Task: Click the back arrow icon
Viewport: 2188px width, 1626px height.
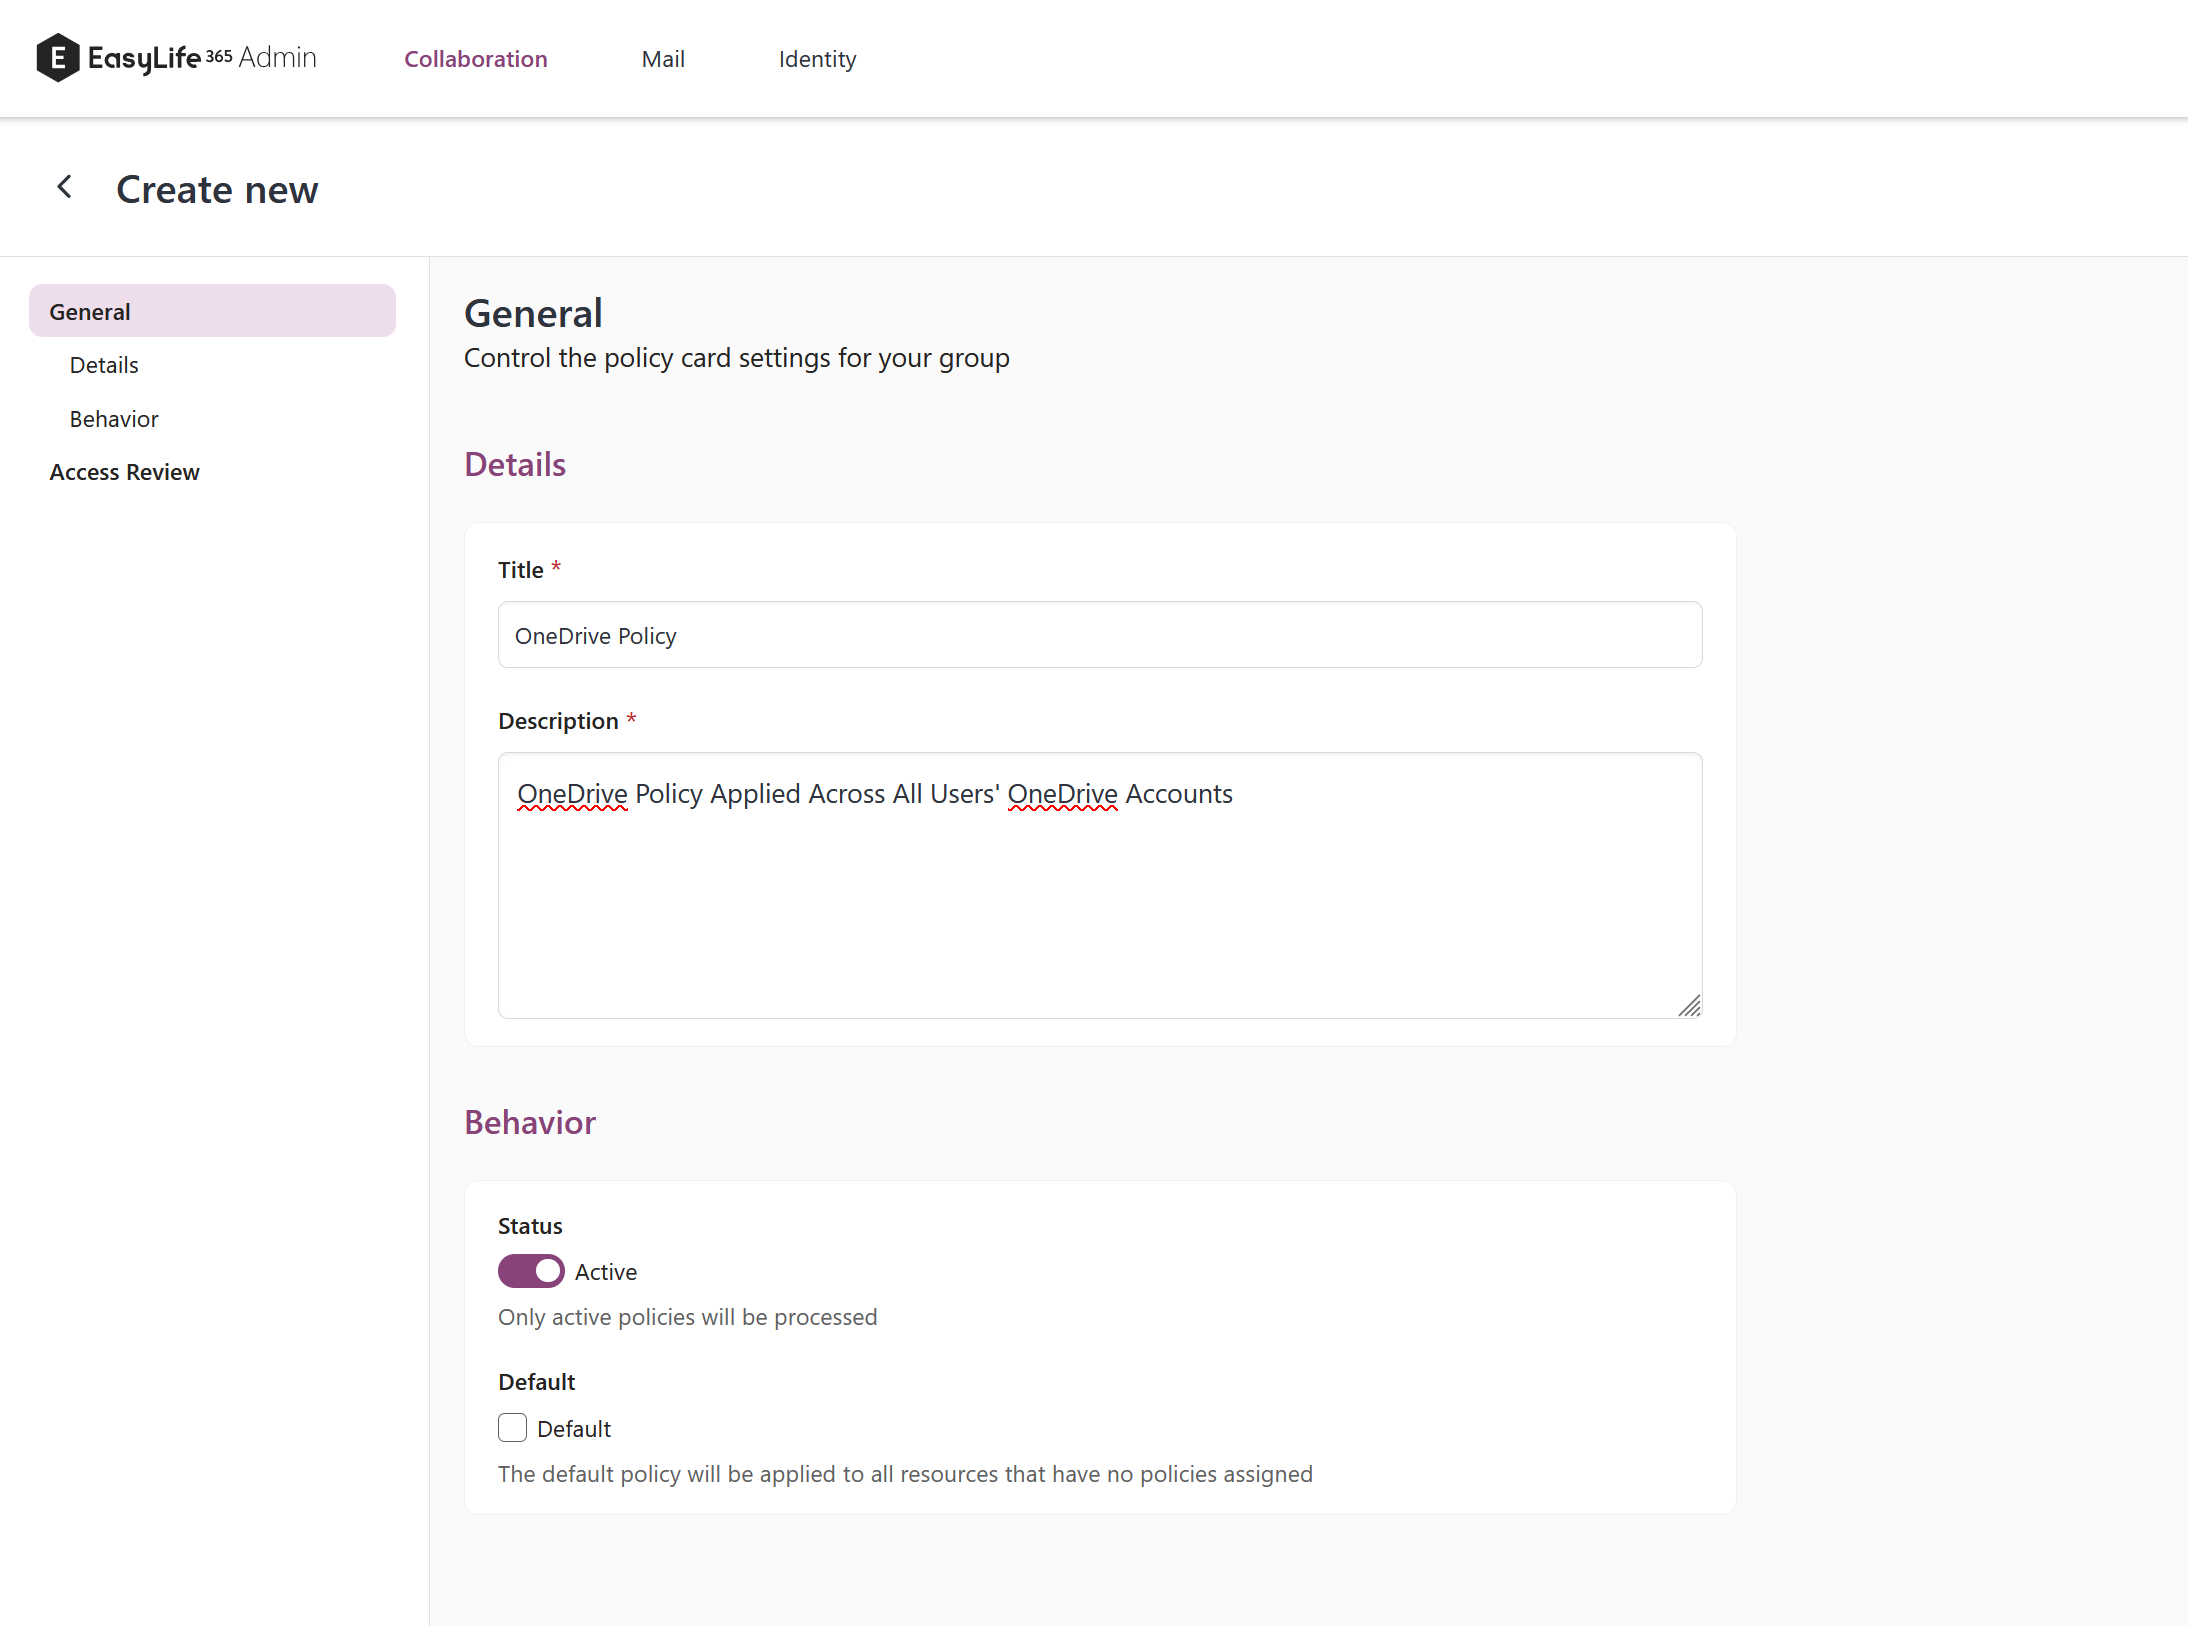Action: point(65,187)
